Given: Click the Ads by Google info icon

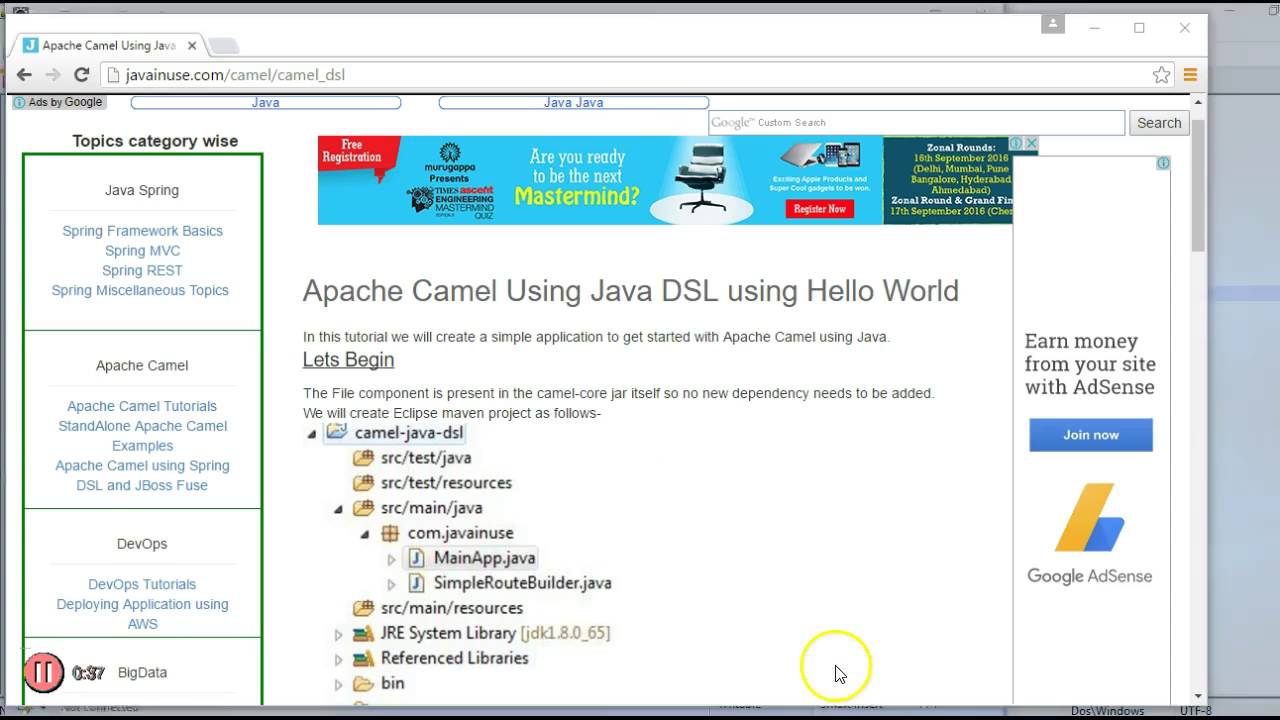Looking at the screenshot, I should pyautogui.click(x=19, y=102).
